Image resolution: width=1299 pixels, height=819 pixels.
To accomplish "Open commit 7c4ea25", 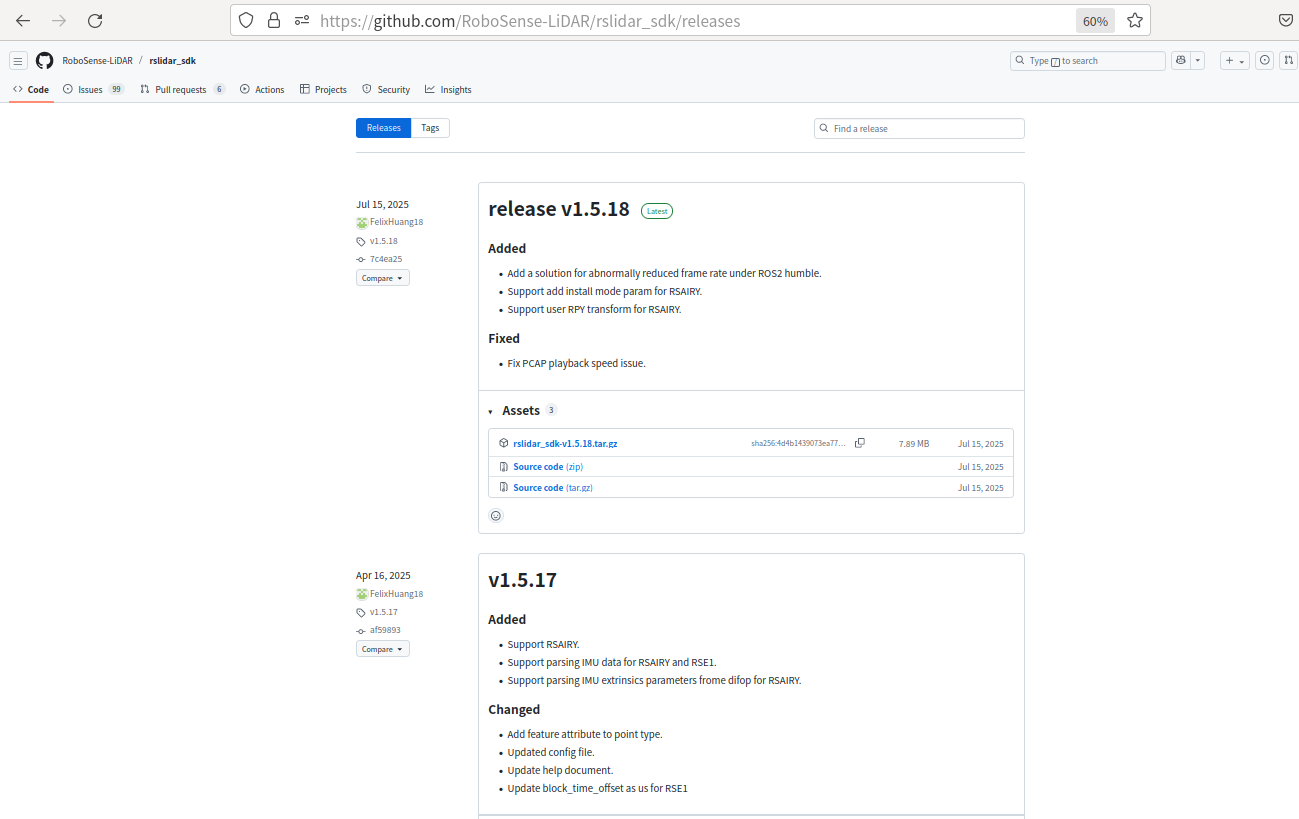I will [x=386, y=259].
